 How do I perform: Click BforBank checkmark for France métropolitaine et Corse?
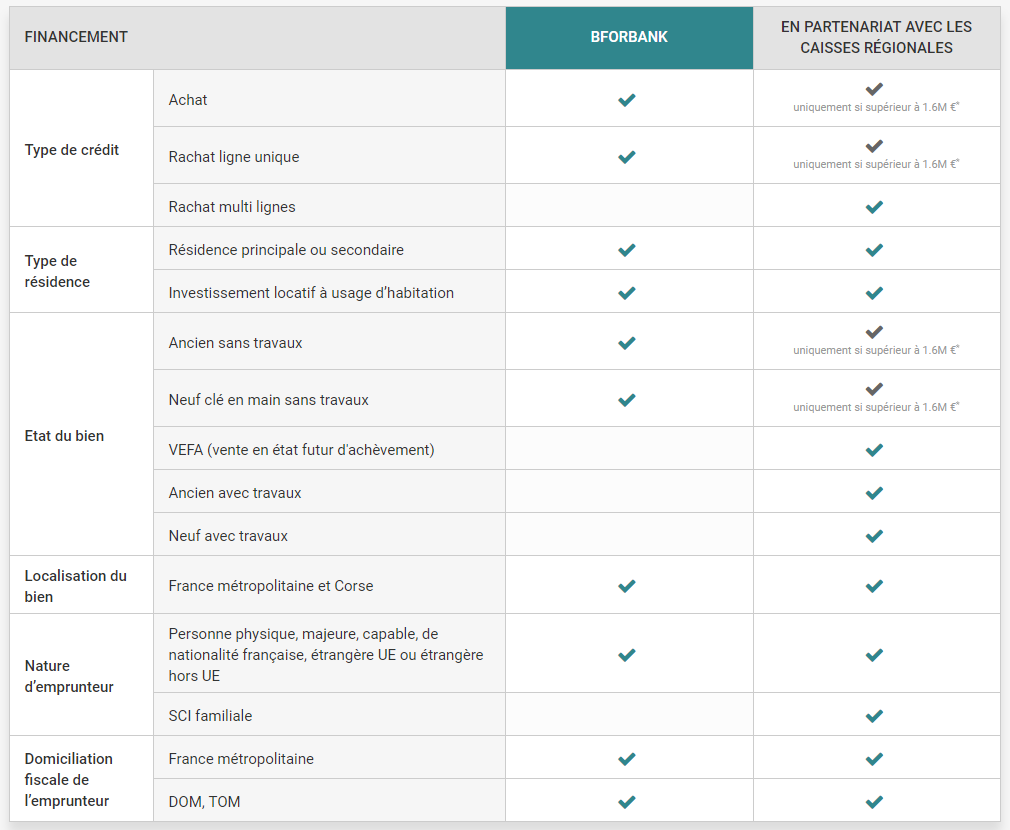[627, 585]
